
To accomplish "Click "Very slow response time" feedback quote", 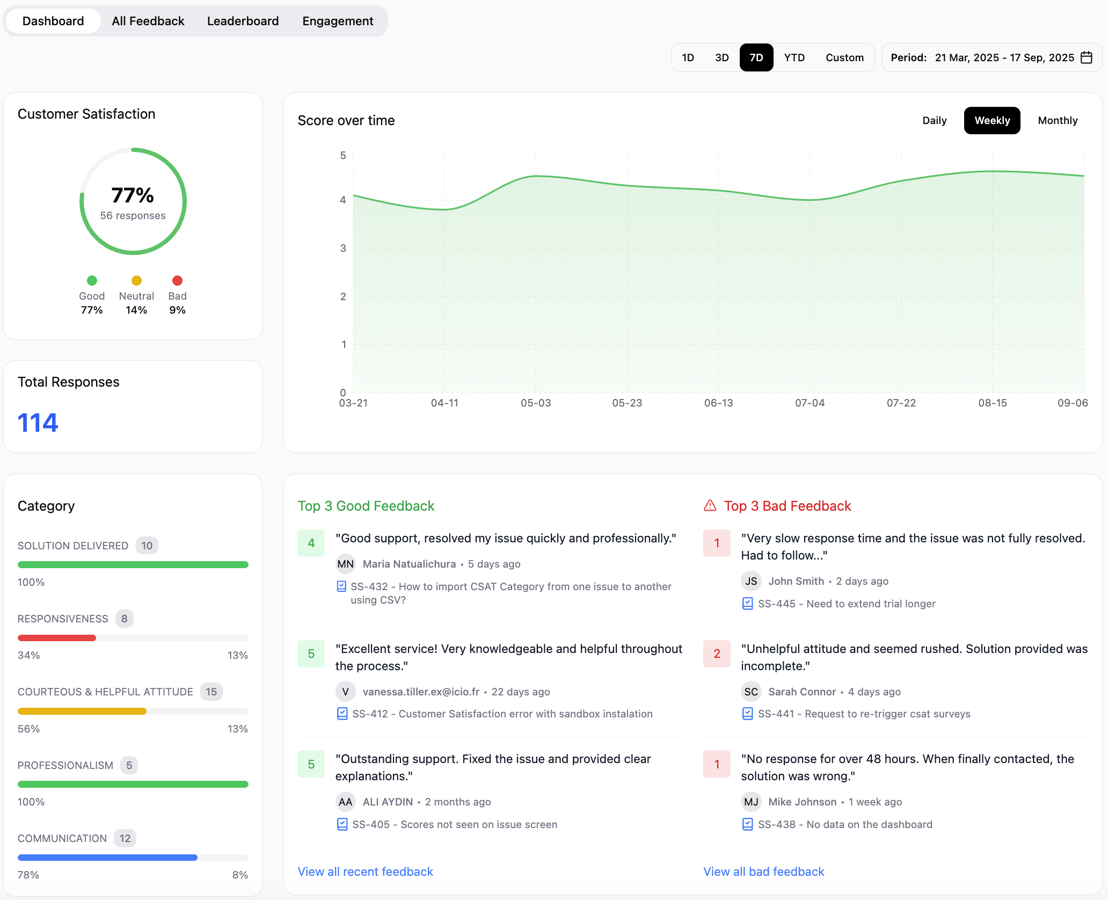I will click(x=913, y=547).
